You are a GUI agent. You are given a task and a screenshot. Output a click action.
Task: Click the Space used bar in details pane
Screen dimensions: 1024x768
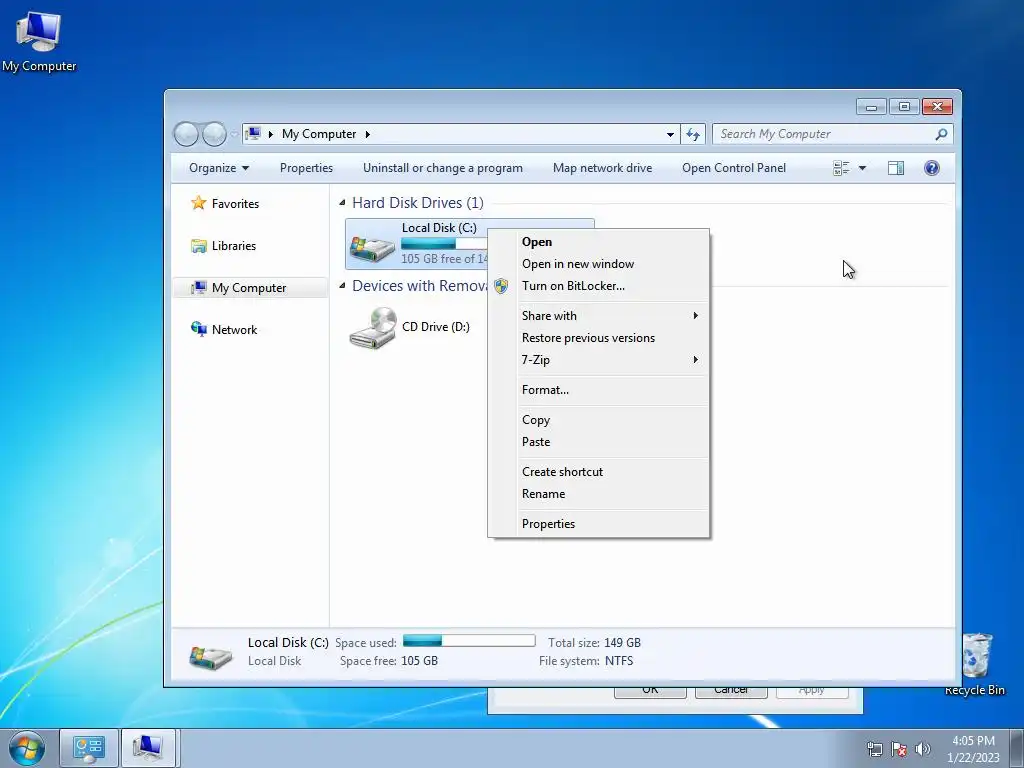coord(469,641)
